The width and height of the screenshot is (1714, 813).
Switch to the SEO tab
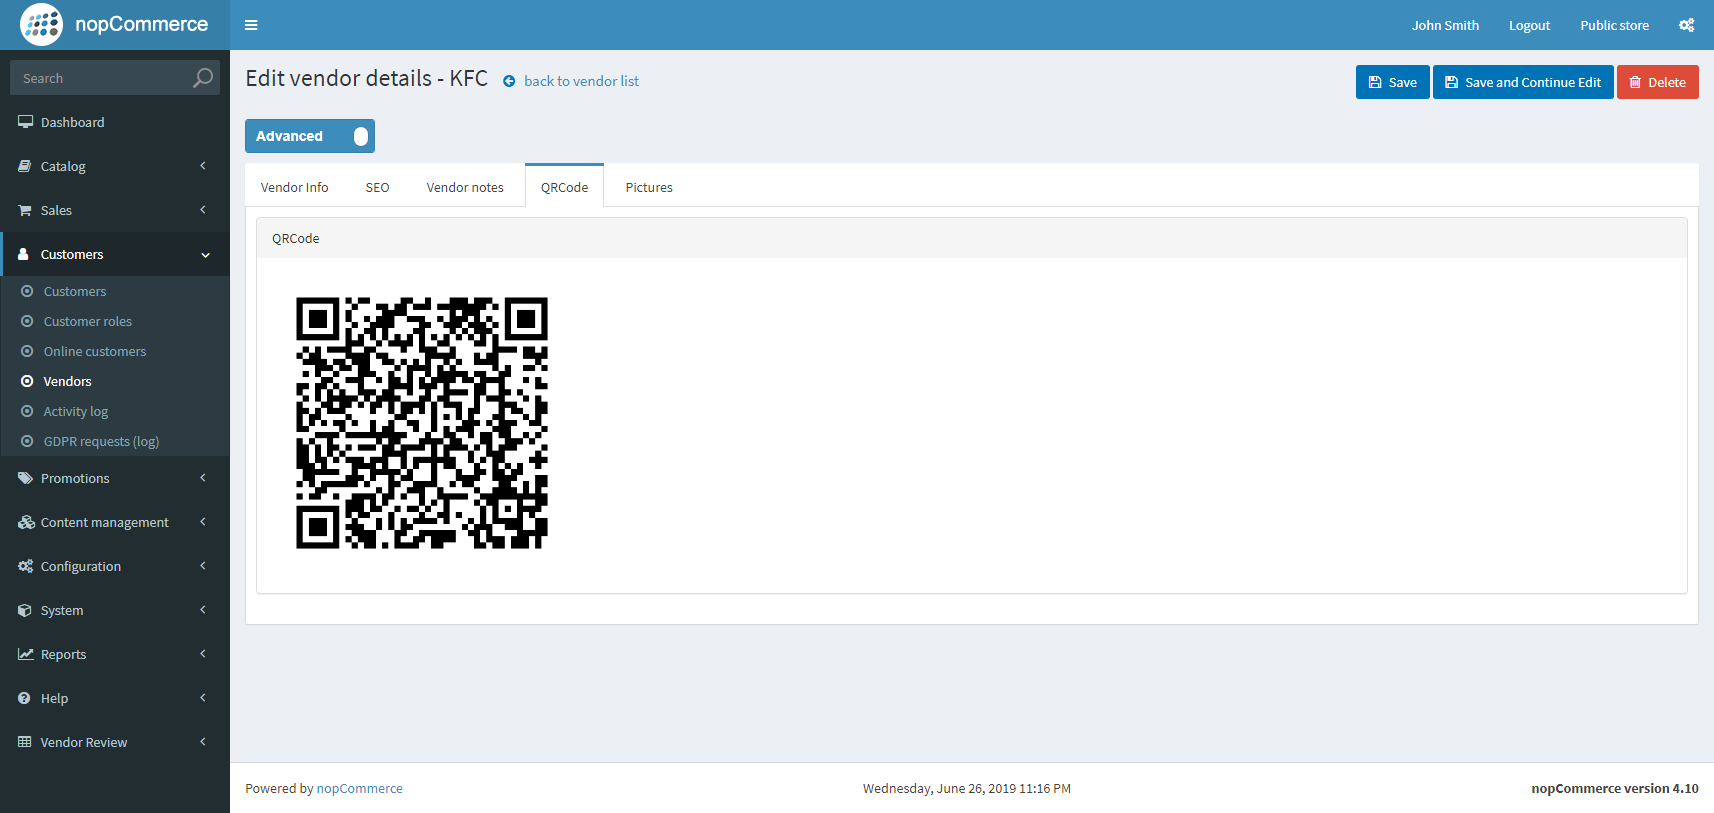[x=377, y=187]
